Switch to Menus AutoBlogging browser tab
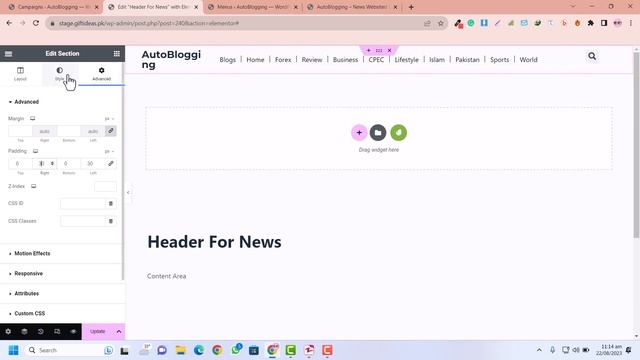 (253, 7)
